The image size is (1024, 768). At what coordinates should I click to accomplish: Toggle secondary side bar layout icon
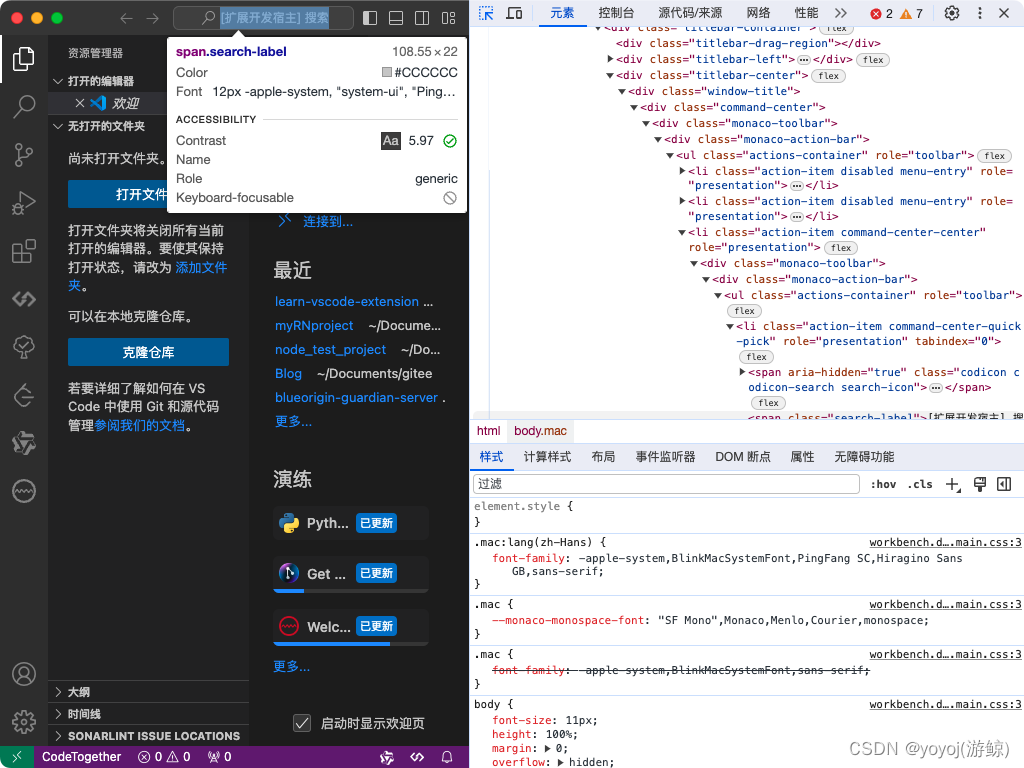pos(422,18)
